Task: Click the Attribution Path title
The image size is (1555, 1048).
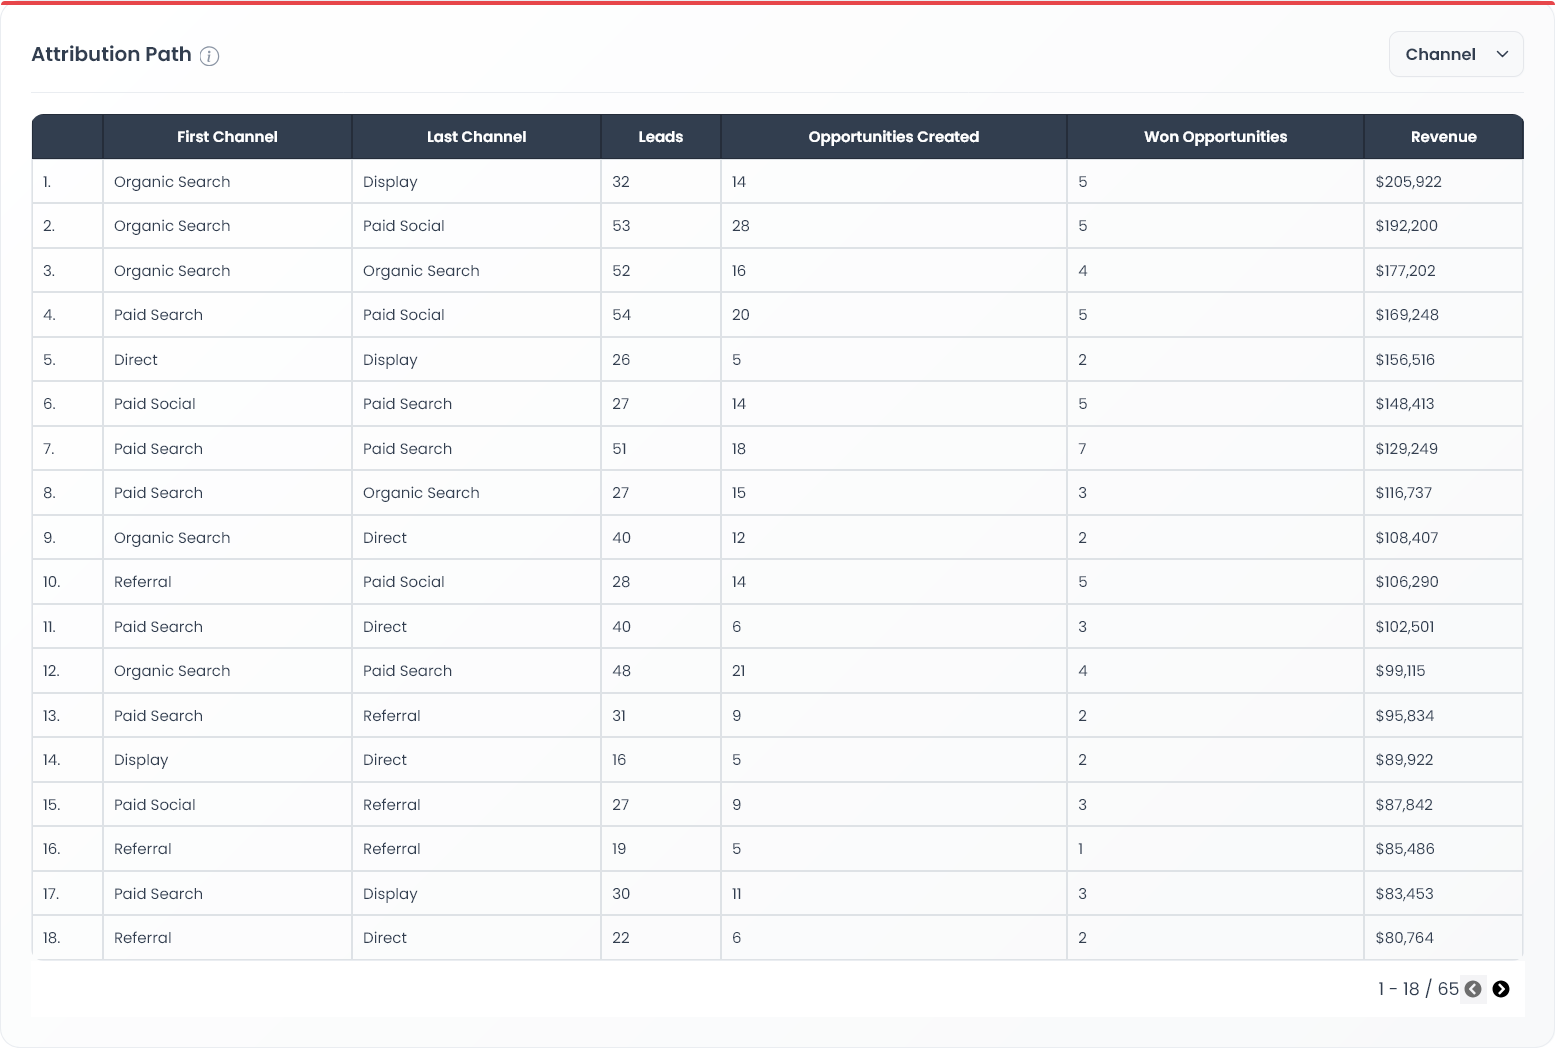Action: click(x=111, y=54)
